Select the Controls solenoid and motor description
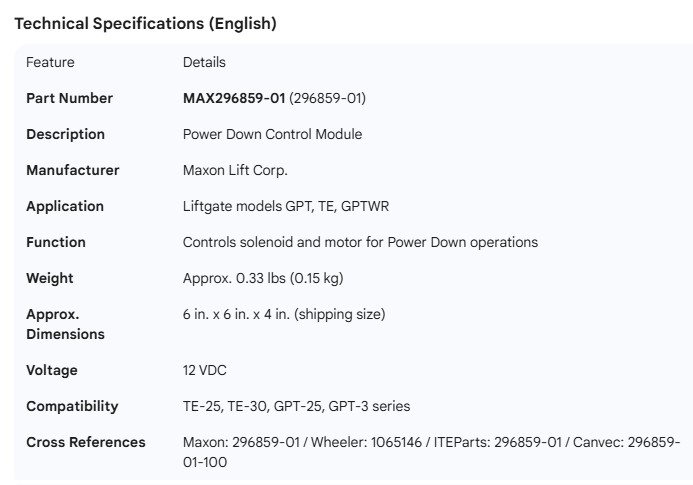The width and height of the screenshot is (693, 485). (x=360, y=242)
